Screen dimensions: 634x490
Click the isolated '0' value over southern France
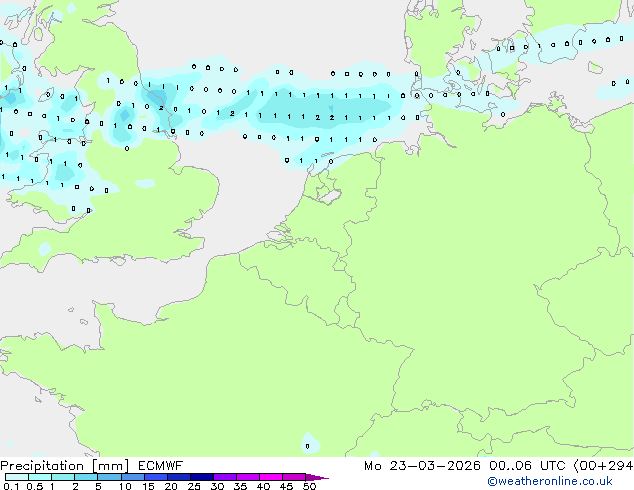tap(307, 446)
